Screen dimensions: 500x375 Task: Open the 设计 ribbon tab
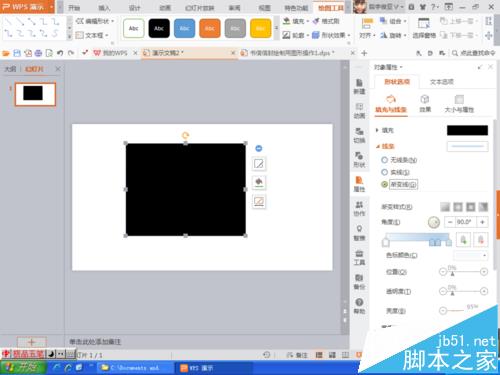(x=134, y=8)
